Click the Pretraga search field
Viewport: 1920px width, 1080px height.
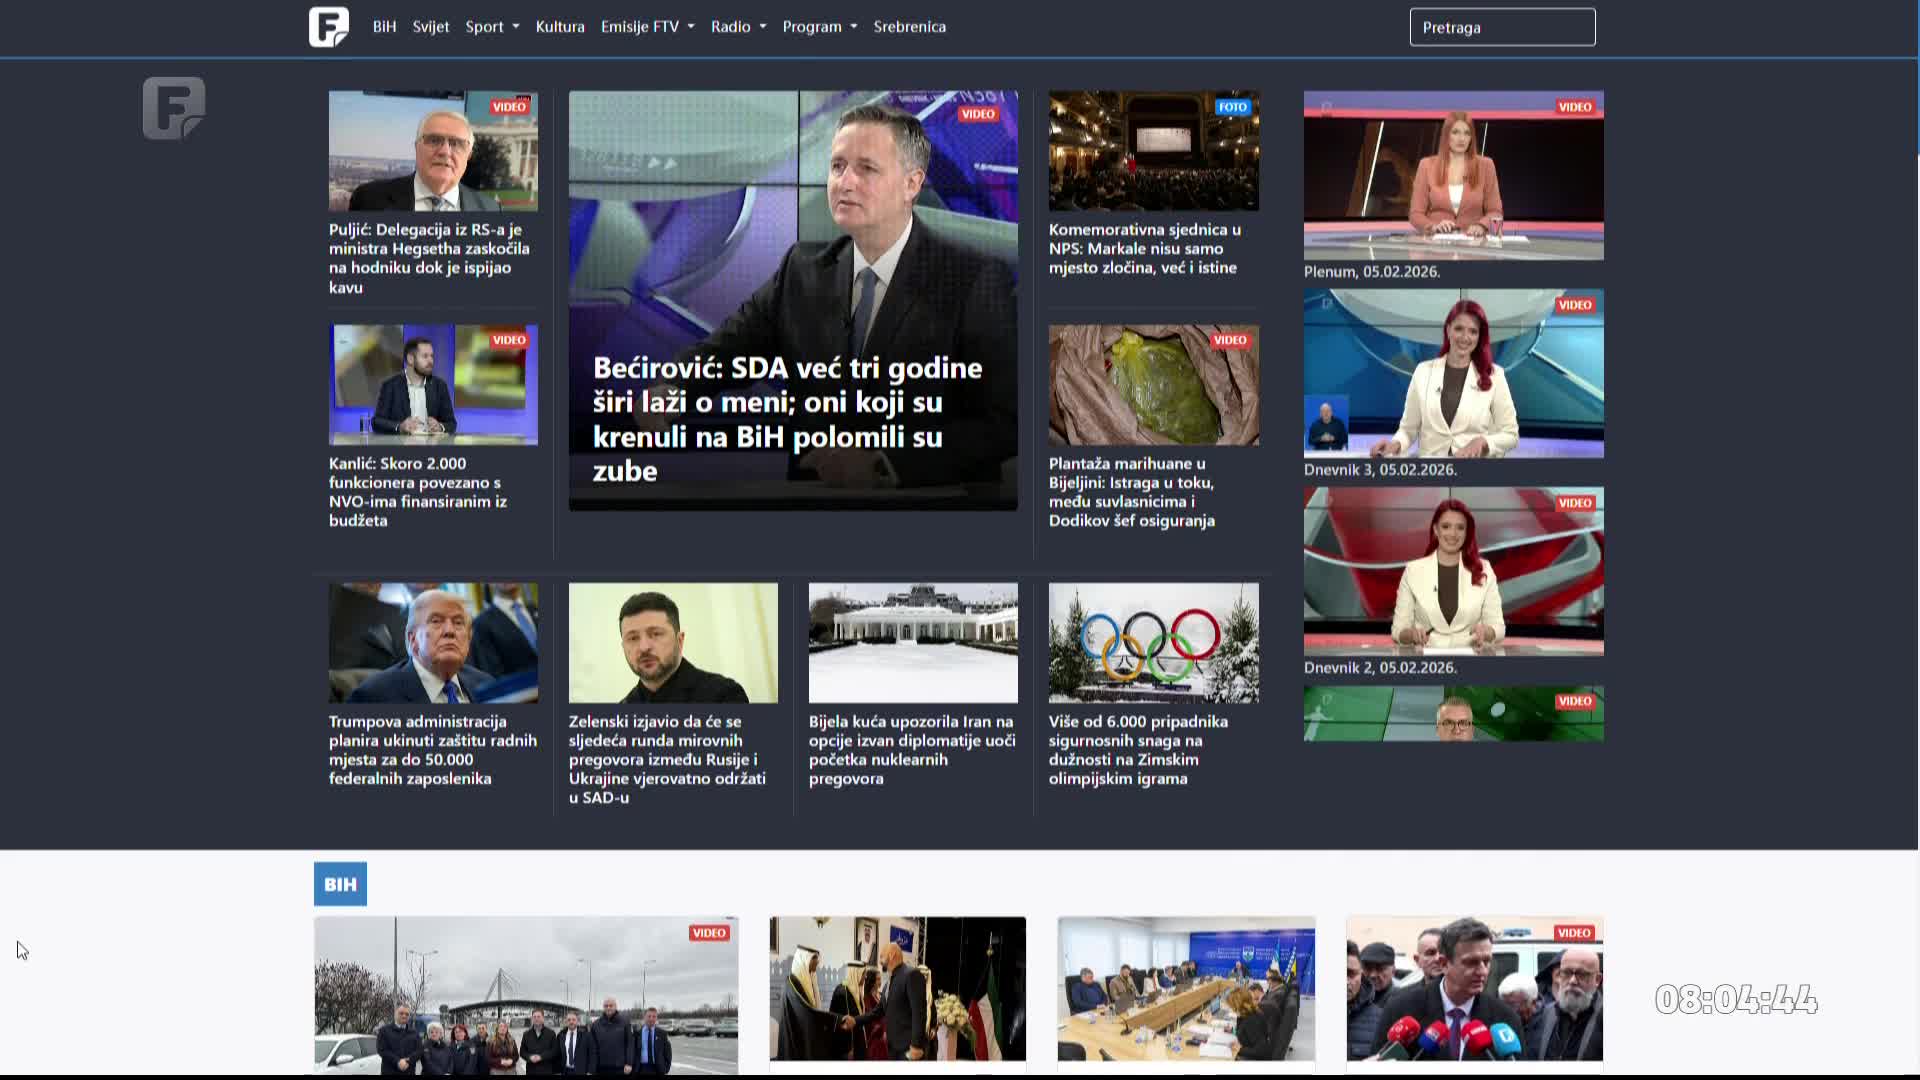(x=1502, y=28)
